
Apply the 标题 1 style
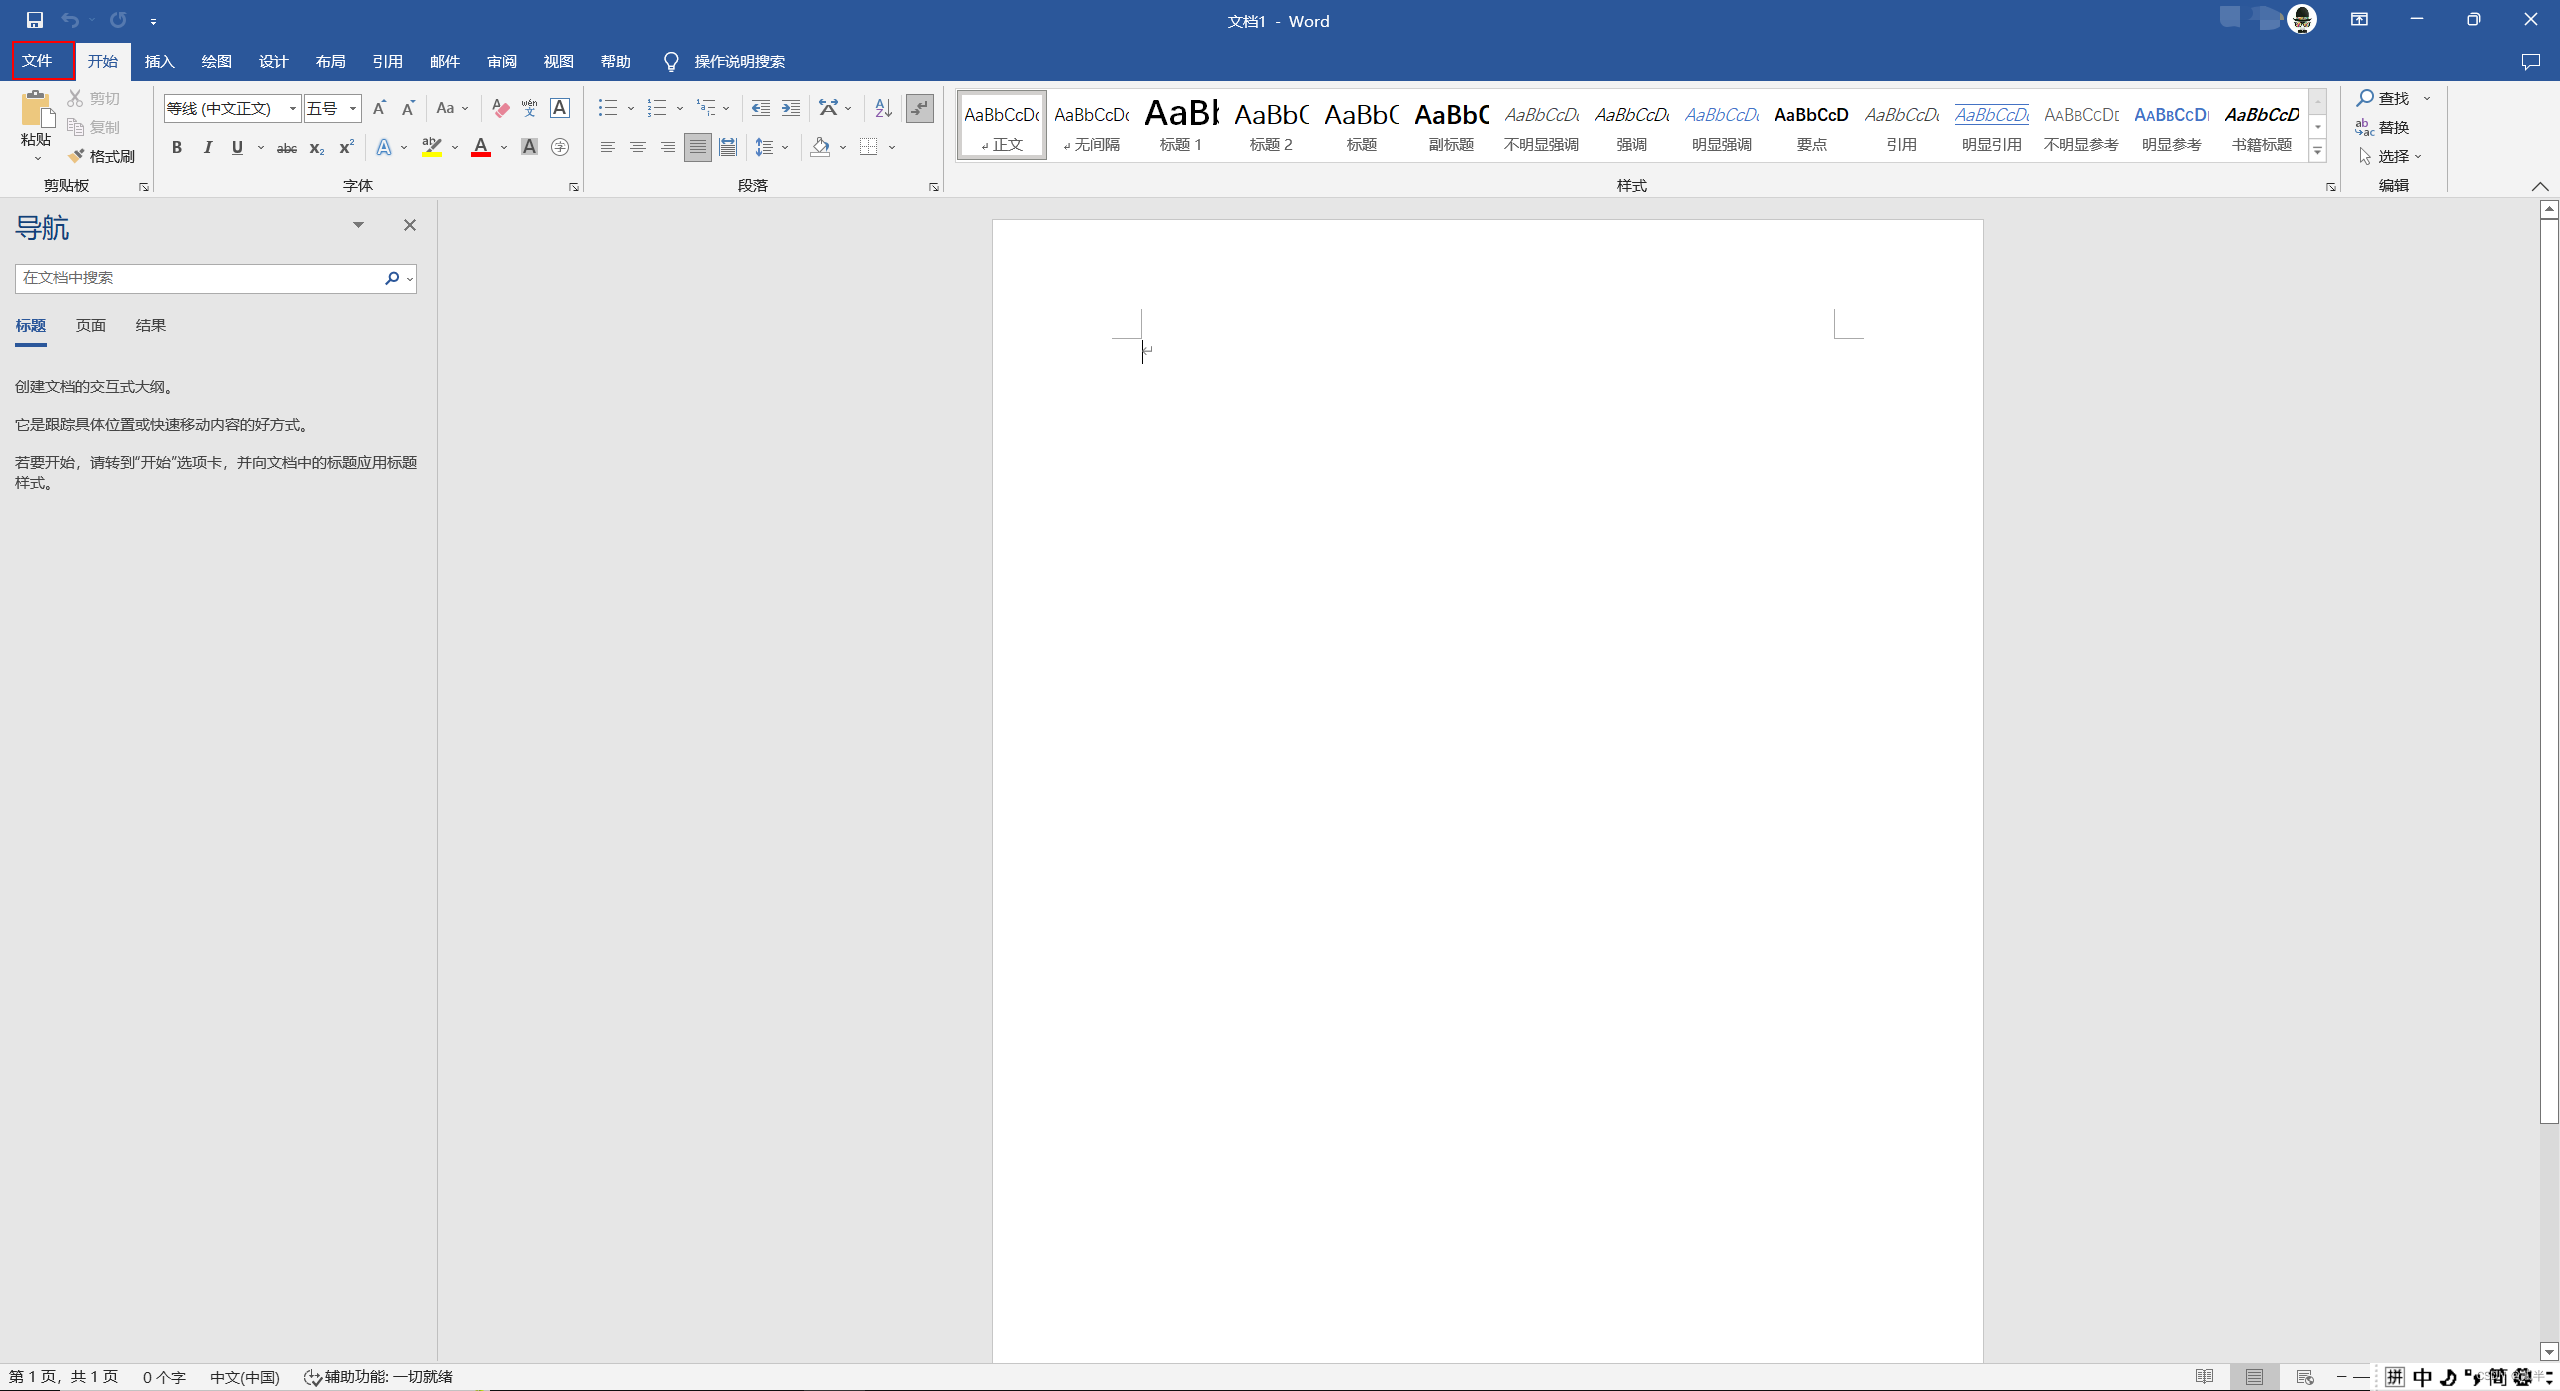pos(1181,125)
